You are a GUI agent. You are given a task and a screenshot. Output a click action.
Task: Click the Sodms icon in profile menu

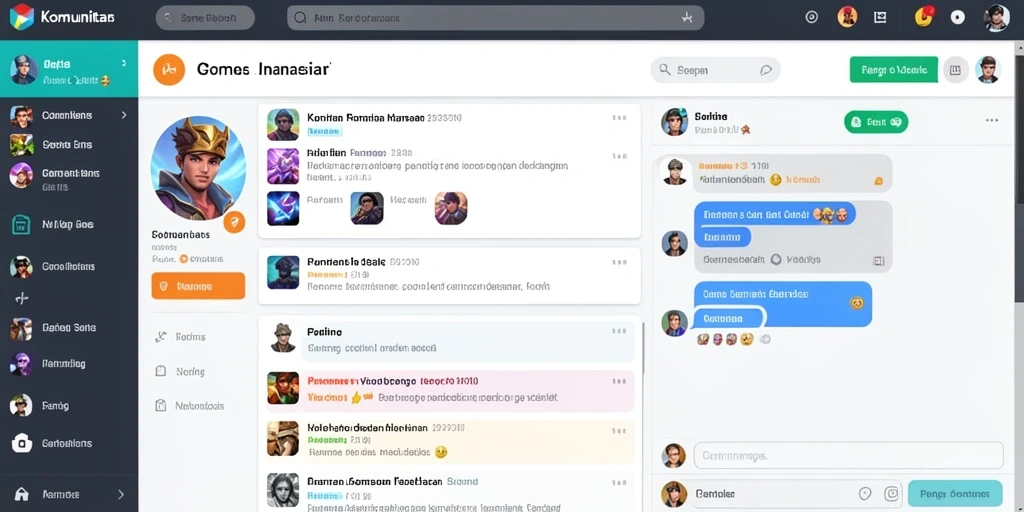[x=161, y=337]
